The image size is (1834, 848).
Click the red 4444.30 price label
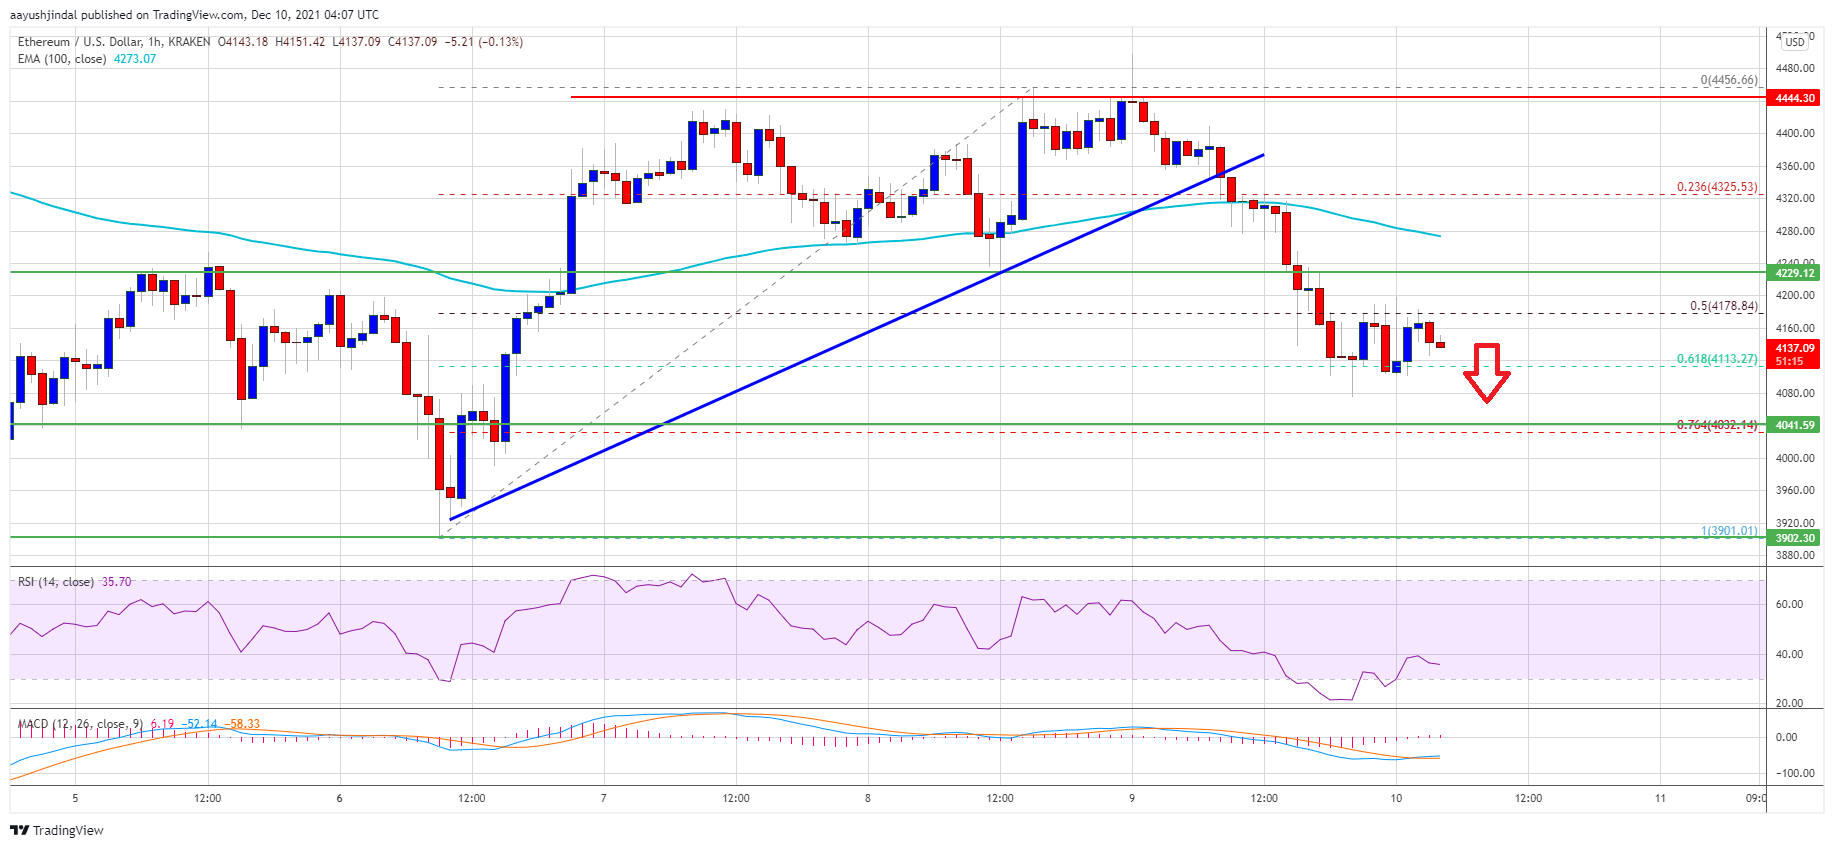coord(1795,98)
